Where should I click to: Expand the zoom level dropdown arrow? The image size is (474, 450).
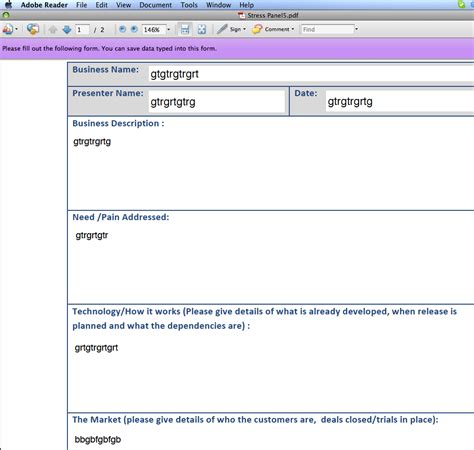tap(169, 29)
